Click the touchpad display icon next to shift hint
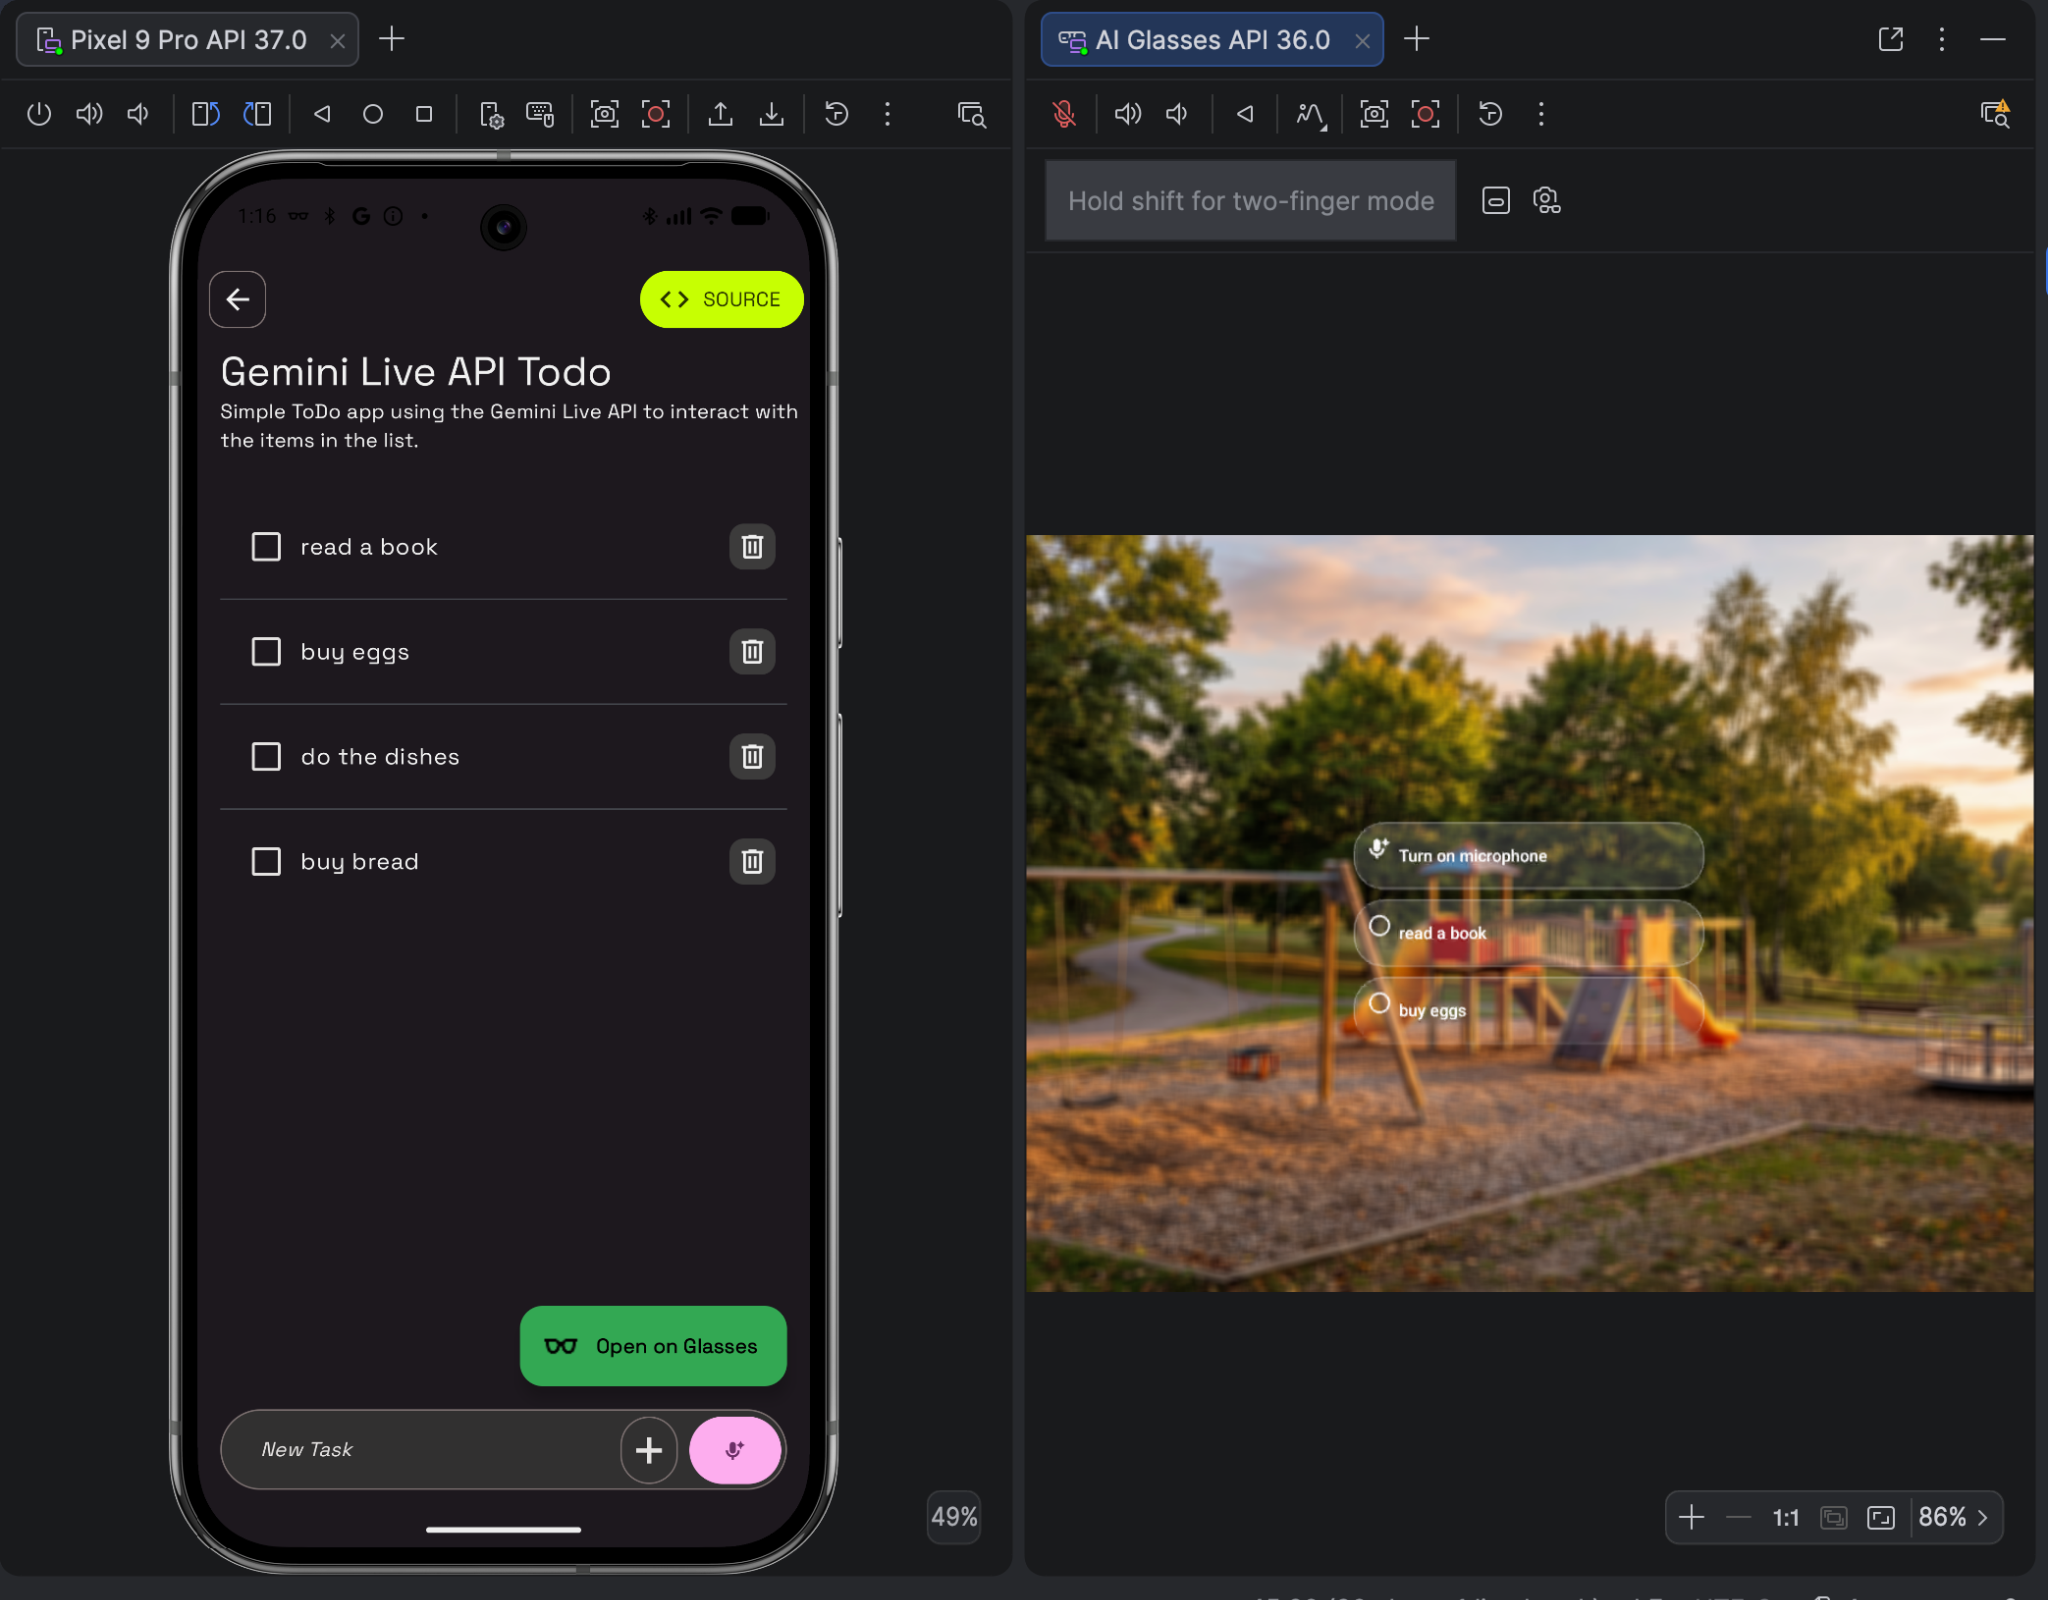This screenshot has width=2048, height=1600. click(1496, 201)
